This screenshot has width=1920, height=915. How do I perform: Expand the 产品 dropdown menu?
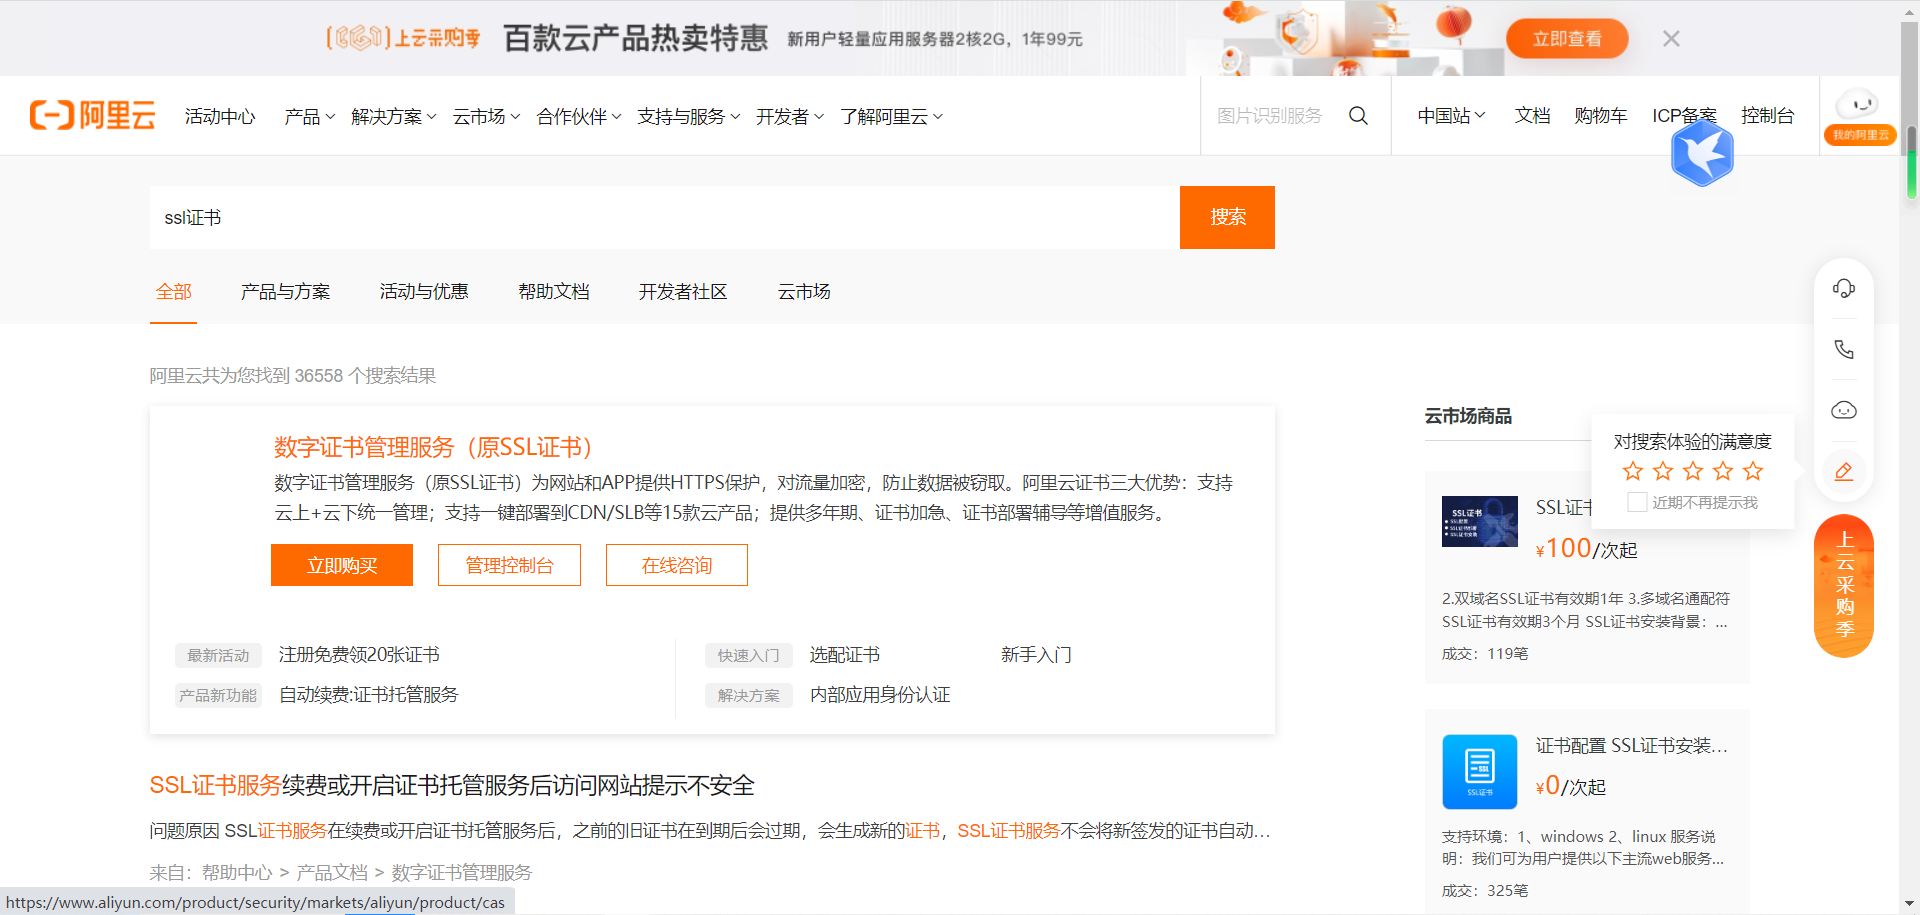click(x=310, y=117)
